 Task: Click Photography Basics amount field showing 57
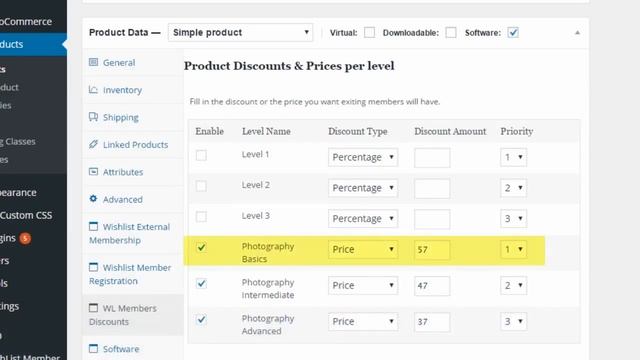[432, 250]
